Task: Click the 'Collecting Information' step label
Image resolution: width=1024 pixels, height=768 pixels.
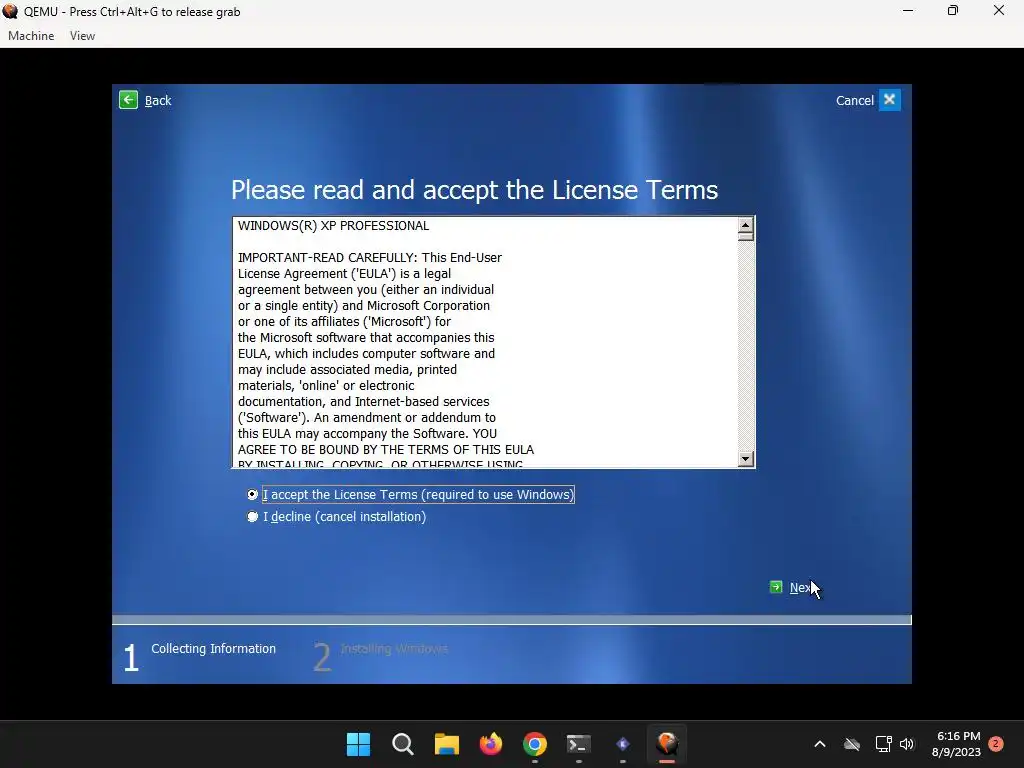Action: [214, 648]
